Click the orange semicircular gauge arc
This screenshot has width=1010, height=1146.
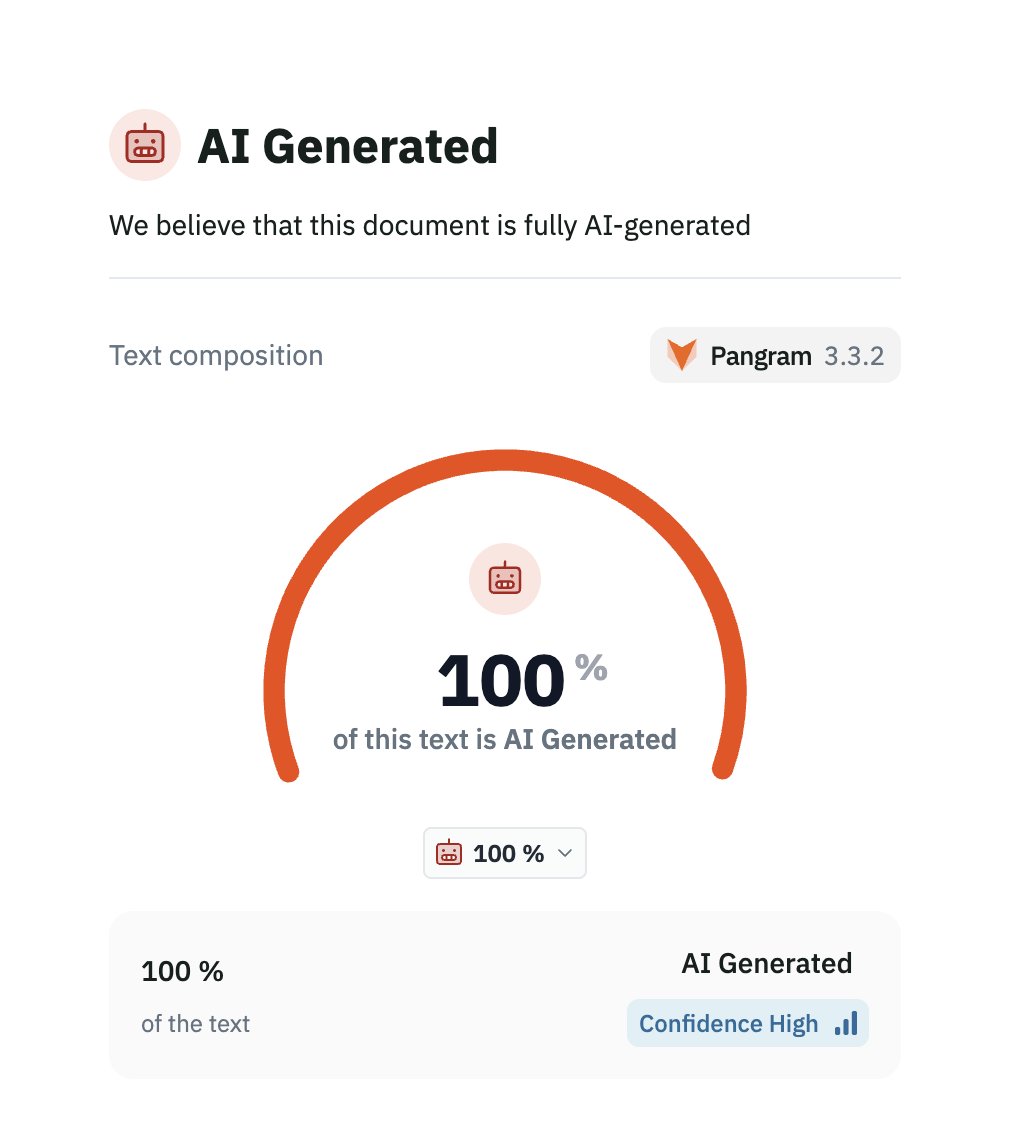[x=504, y=461]
